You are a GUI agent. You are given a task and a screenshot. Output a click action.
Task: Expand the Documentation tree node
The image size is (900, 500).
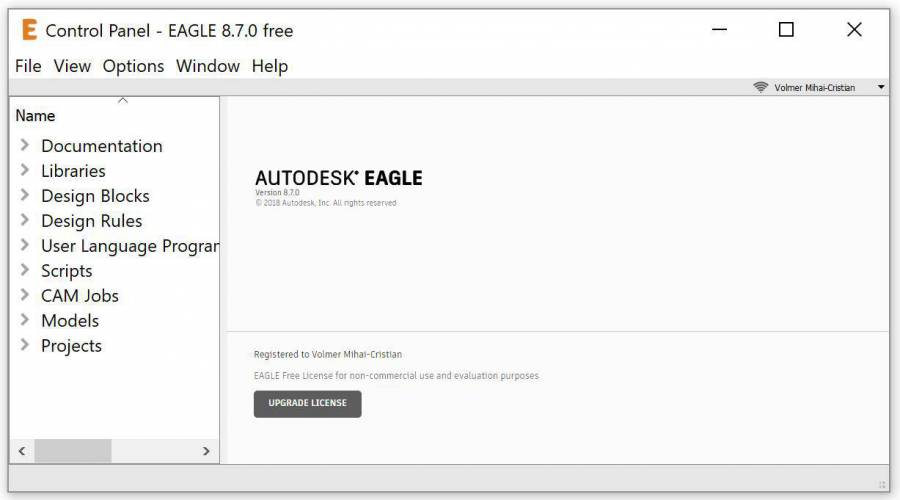pyautogui.click(x=25, y=145)
